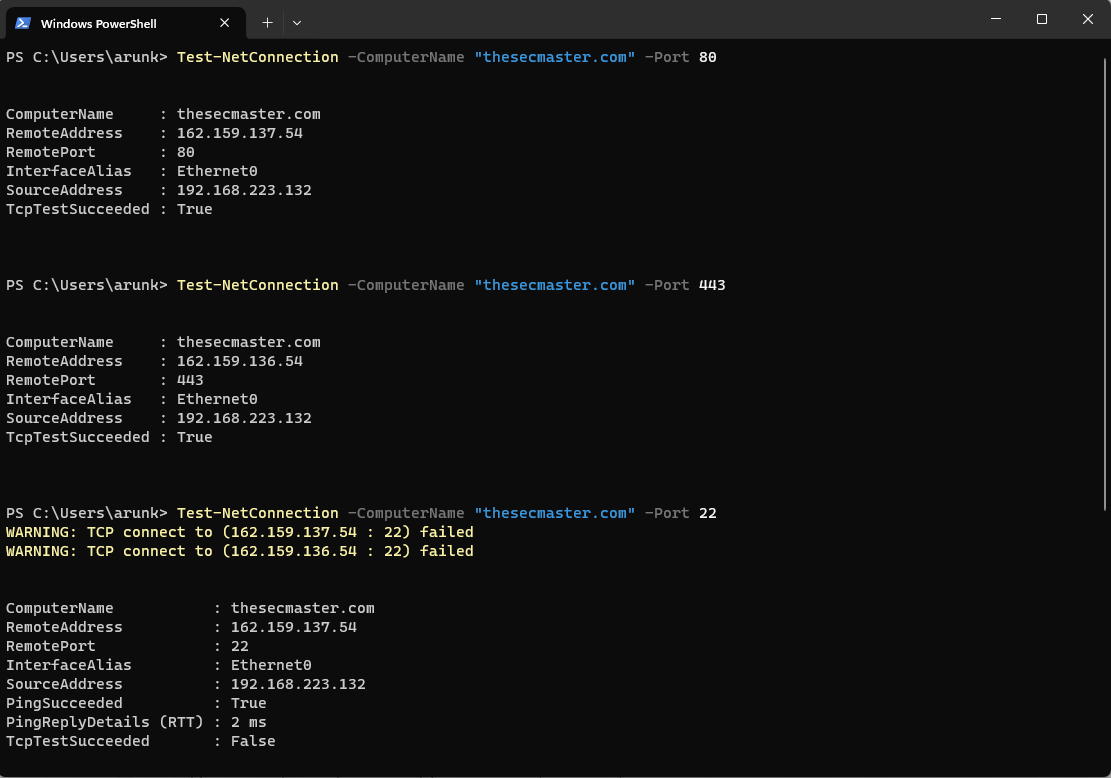Open a new tab with plus button
This screenshot has width=1111, height=778.
[x=267, y=23]
